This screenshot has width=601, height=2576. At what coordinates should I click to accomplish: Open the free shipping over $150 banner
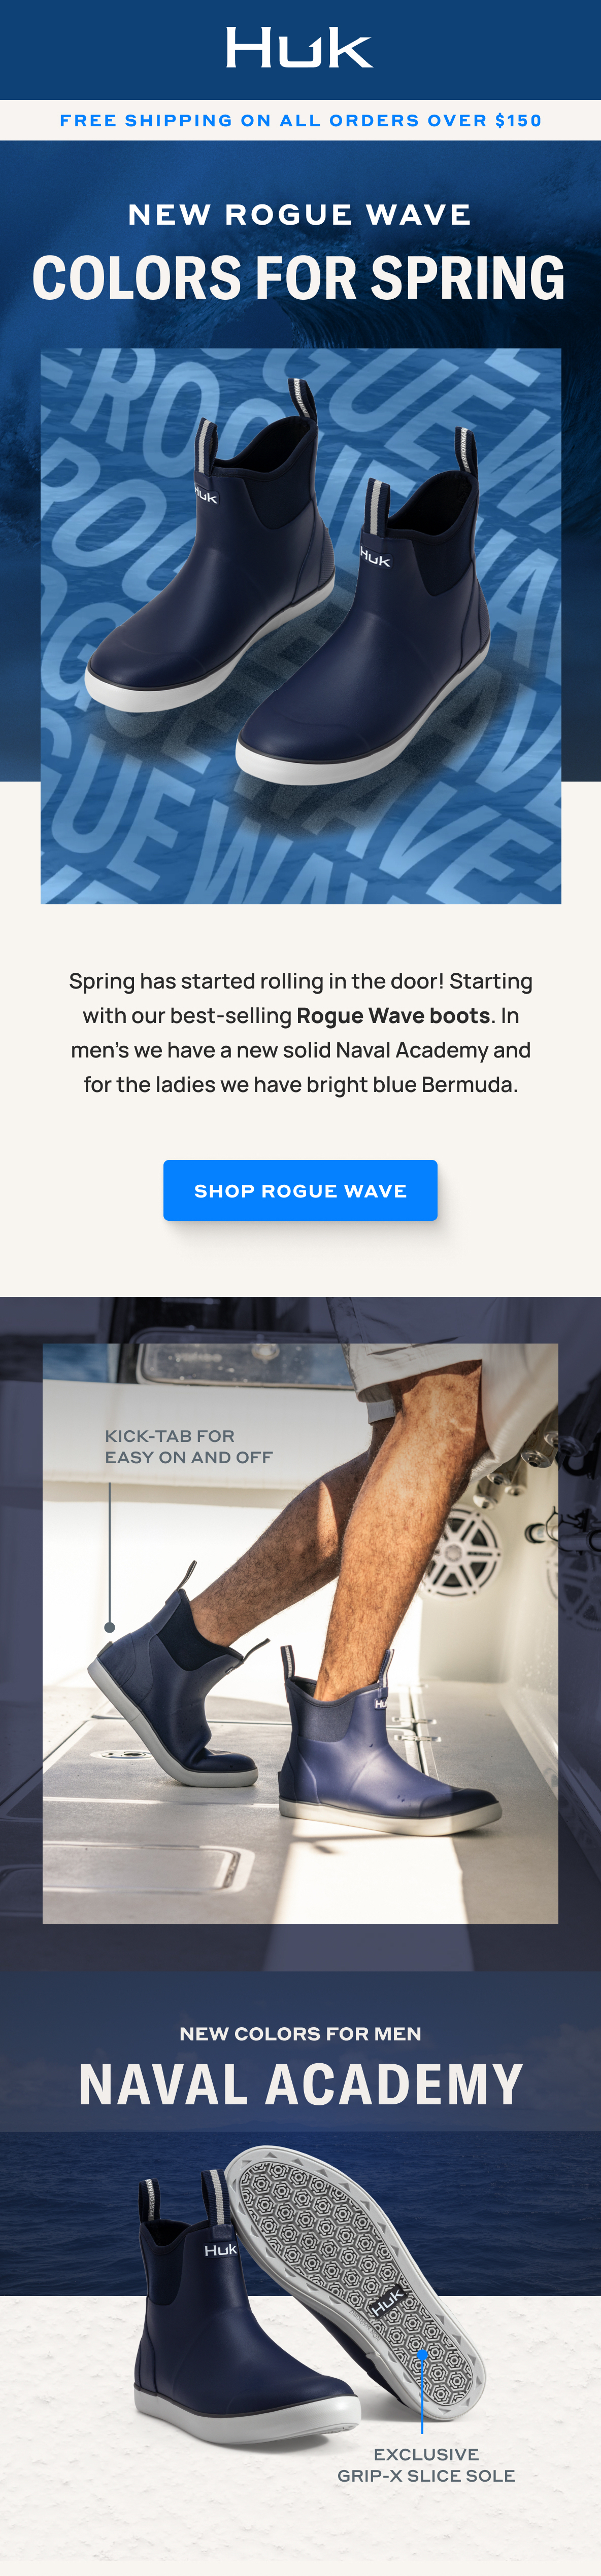(300, 120)
